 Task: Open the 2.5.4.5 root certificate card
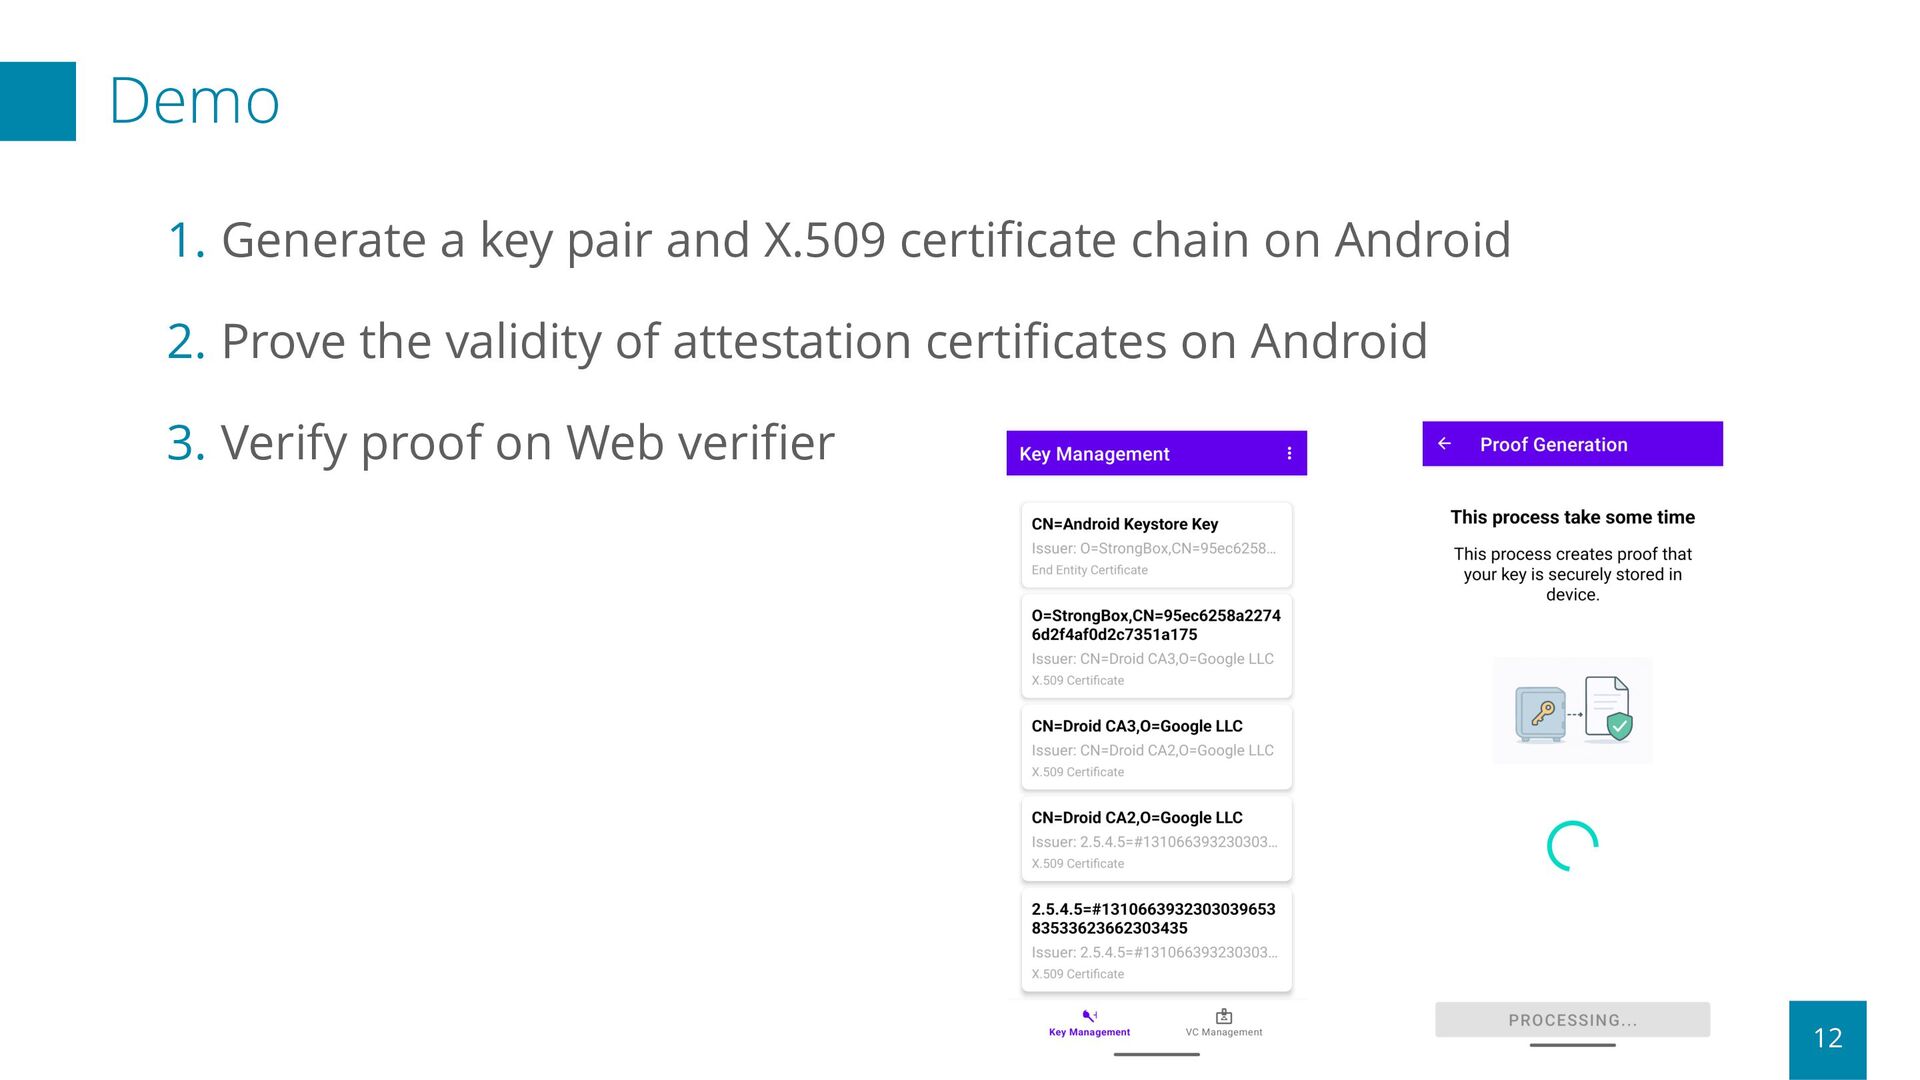pos(1156,940)
